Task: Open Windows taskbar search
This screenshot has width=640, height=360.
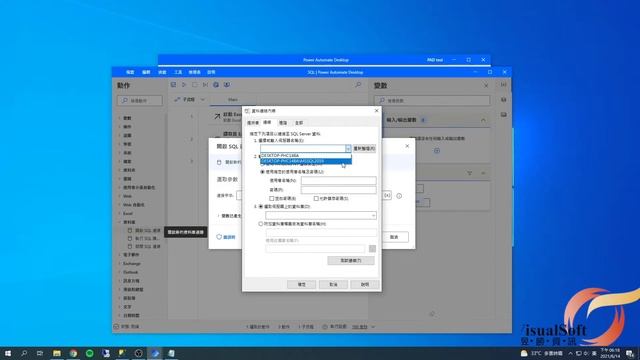Action: tap(24, 353)
